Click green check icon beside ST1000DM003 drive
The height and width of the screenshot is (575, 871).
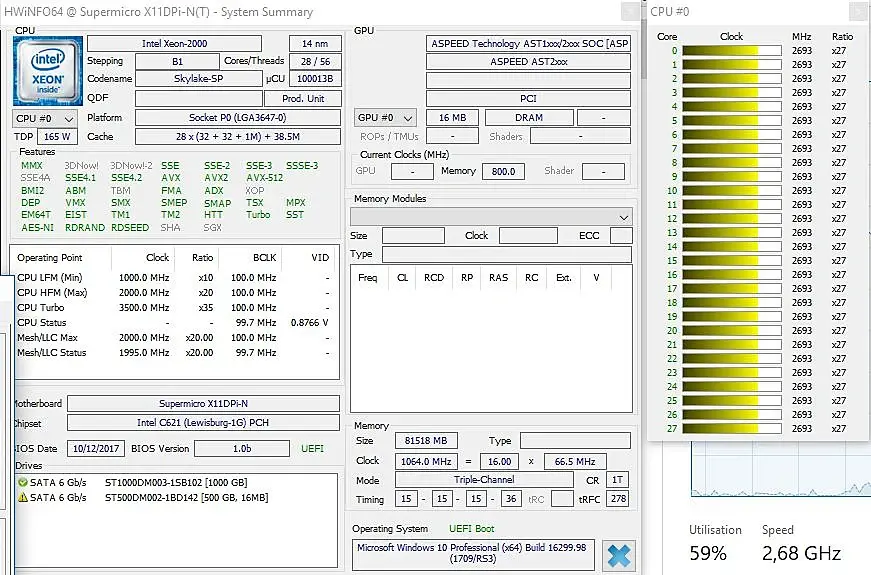click(x=23, y=482)
